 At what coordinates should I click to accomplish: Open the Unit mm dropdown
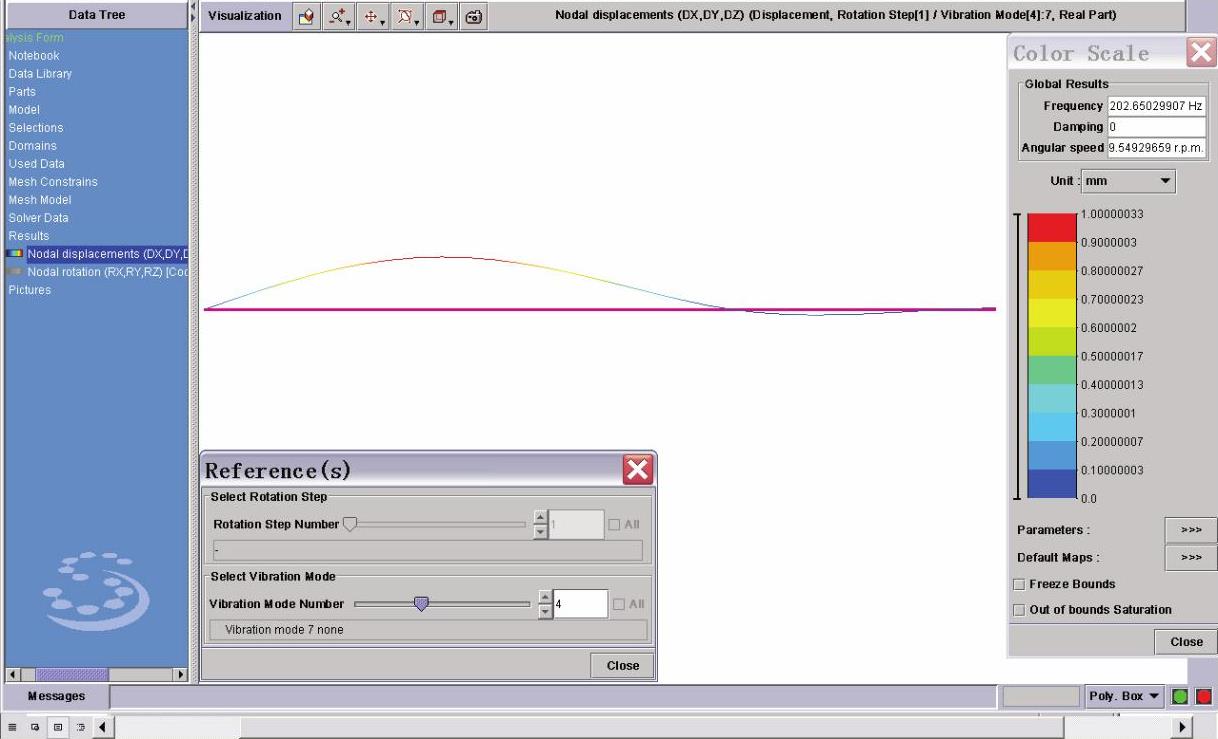1128,182
